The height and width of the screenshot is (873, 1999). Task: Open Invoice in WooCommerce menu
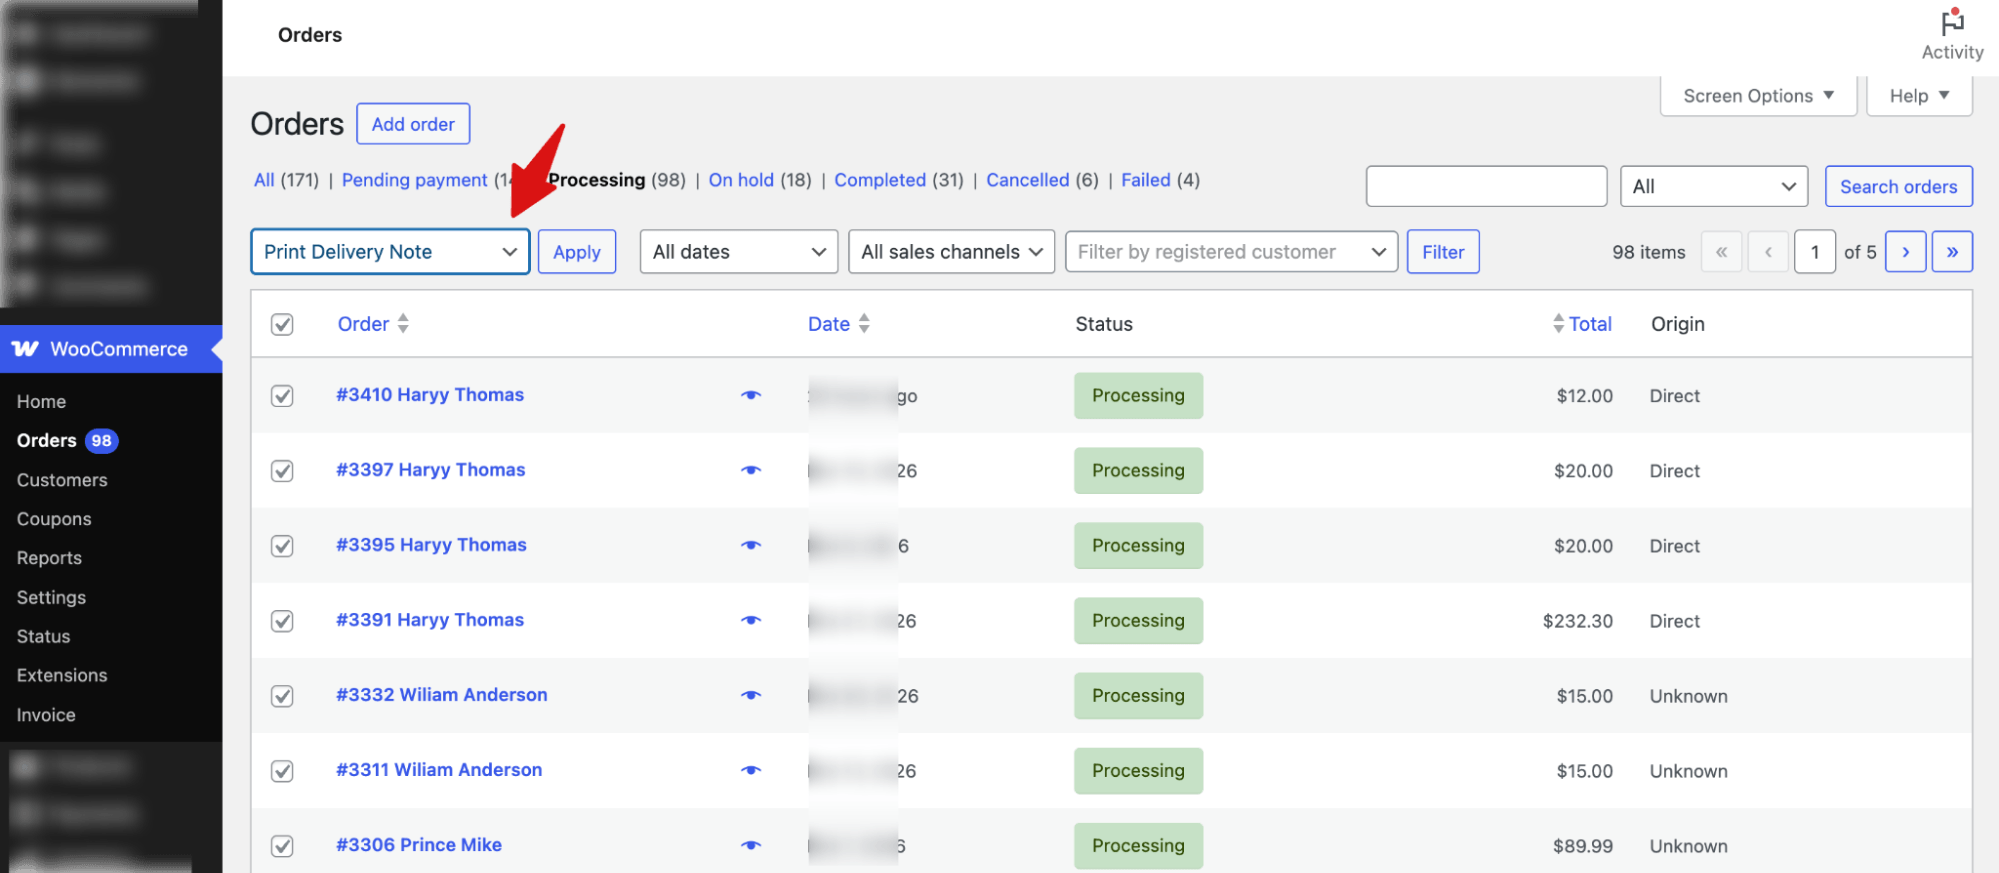46,715
